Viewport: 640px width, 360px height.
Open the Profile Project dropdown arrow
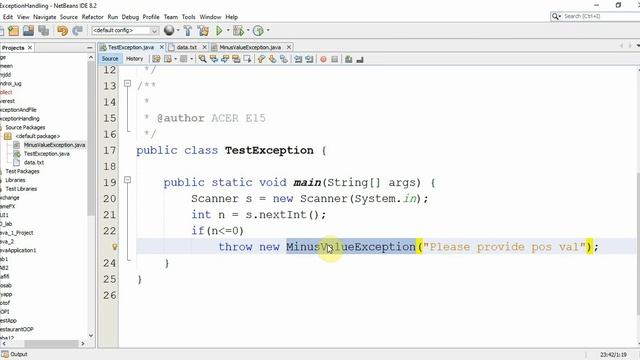268,31
